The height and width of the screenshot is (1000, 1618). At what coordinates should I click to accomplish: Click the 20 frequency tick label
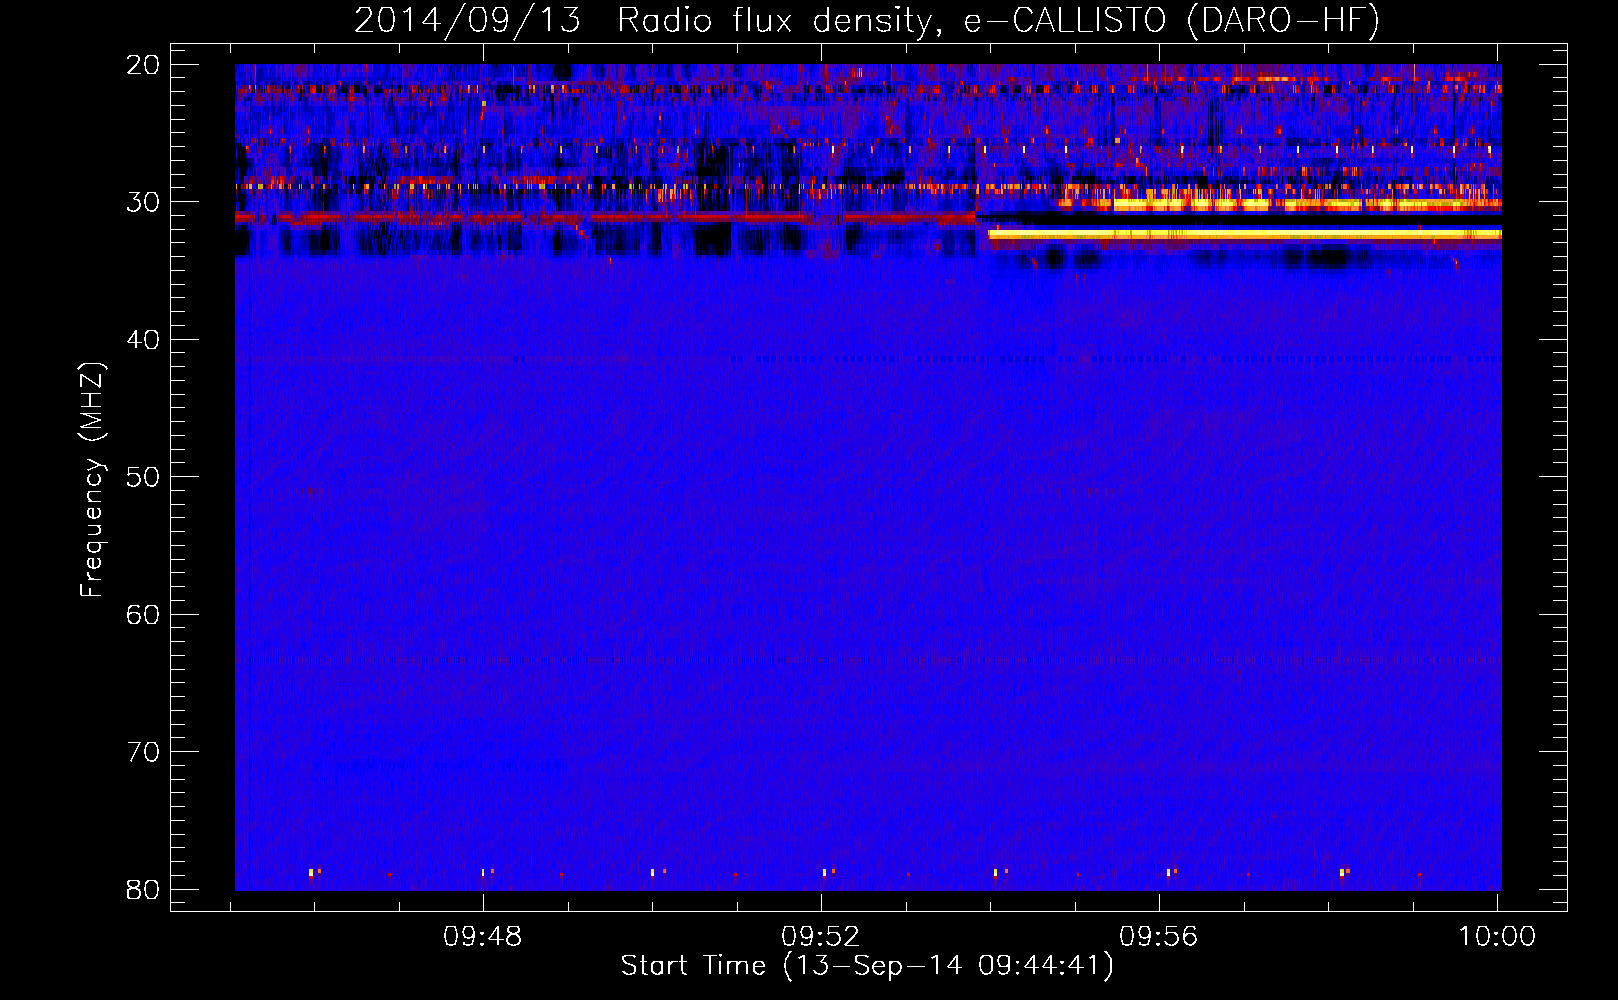pos(144,65)
